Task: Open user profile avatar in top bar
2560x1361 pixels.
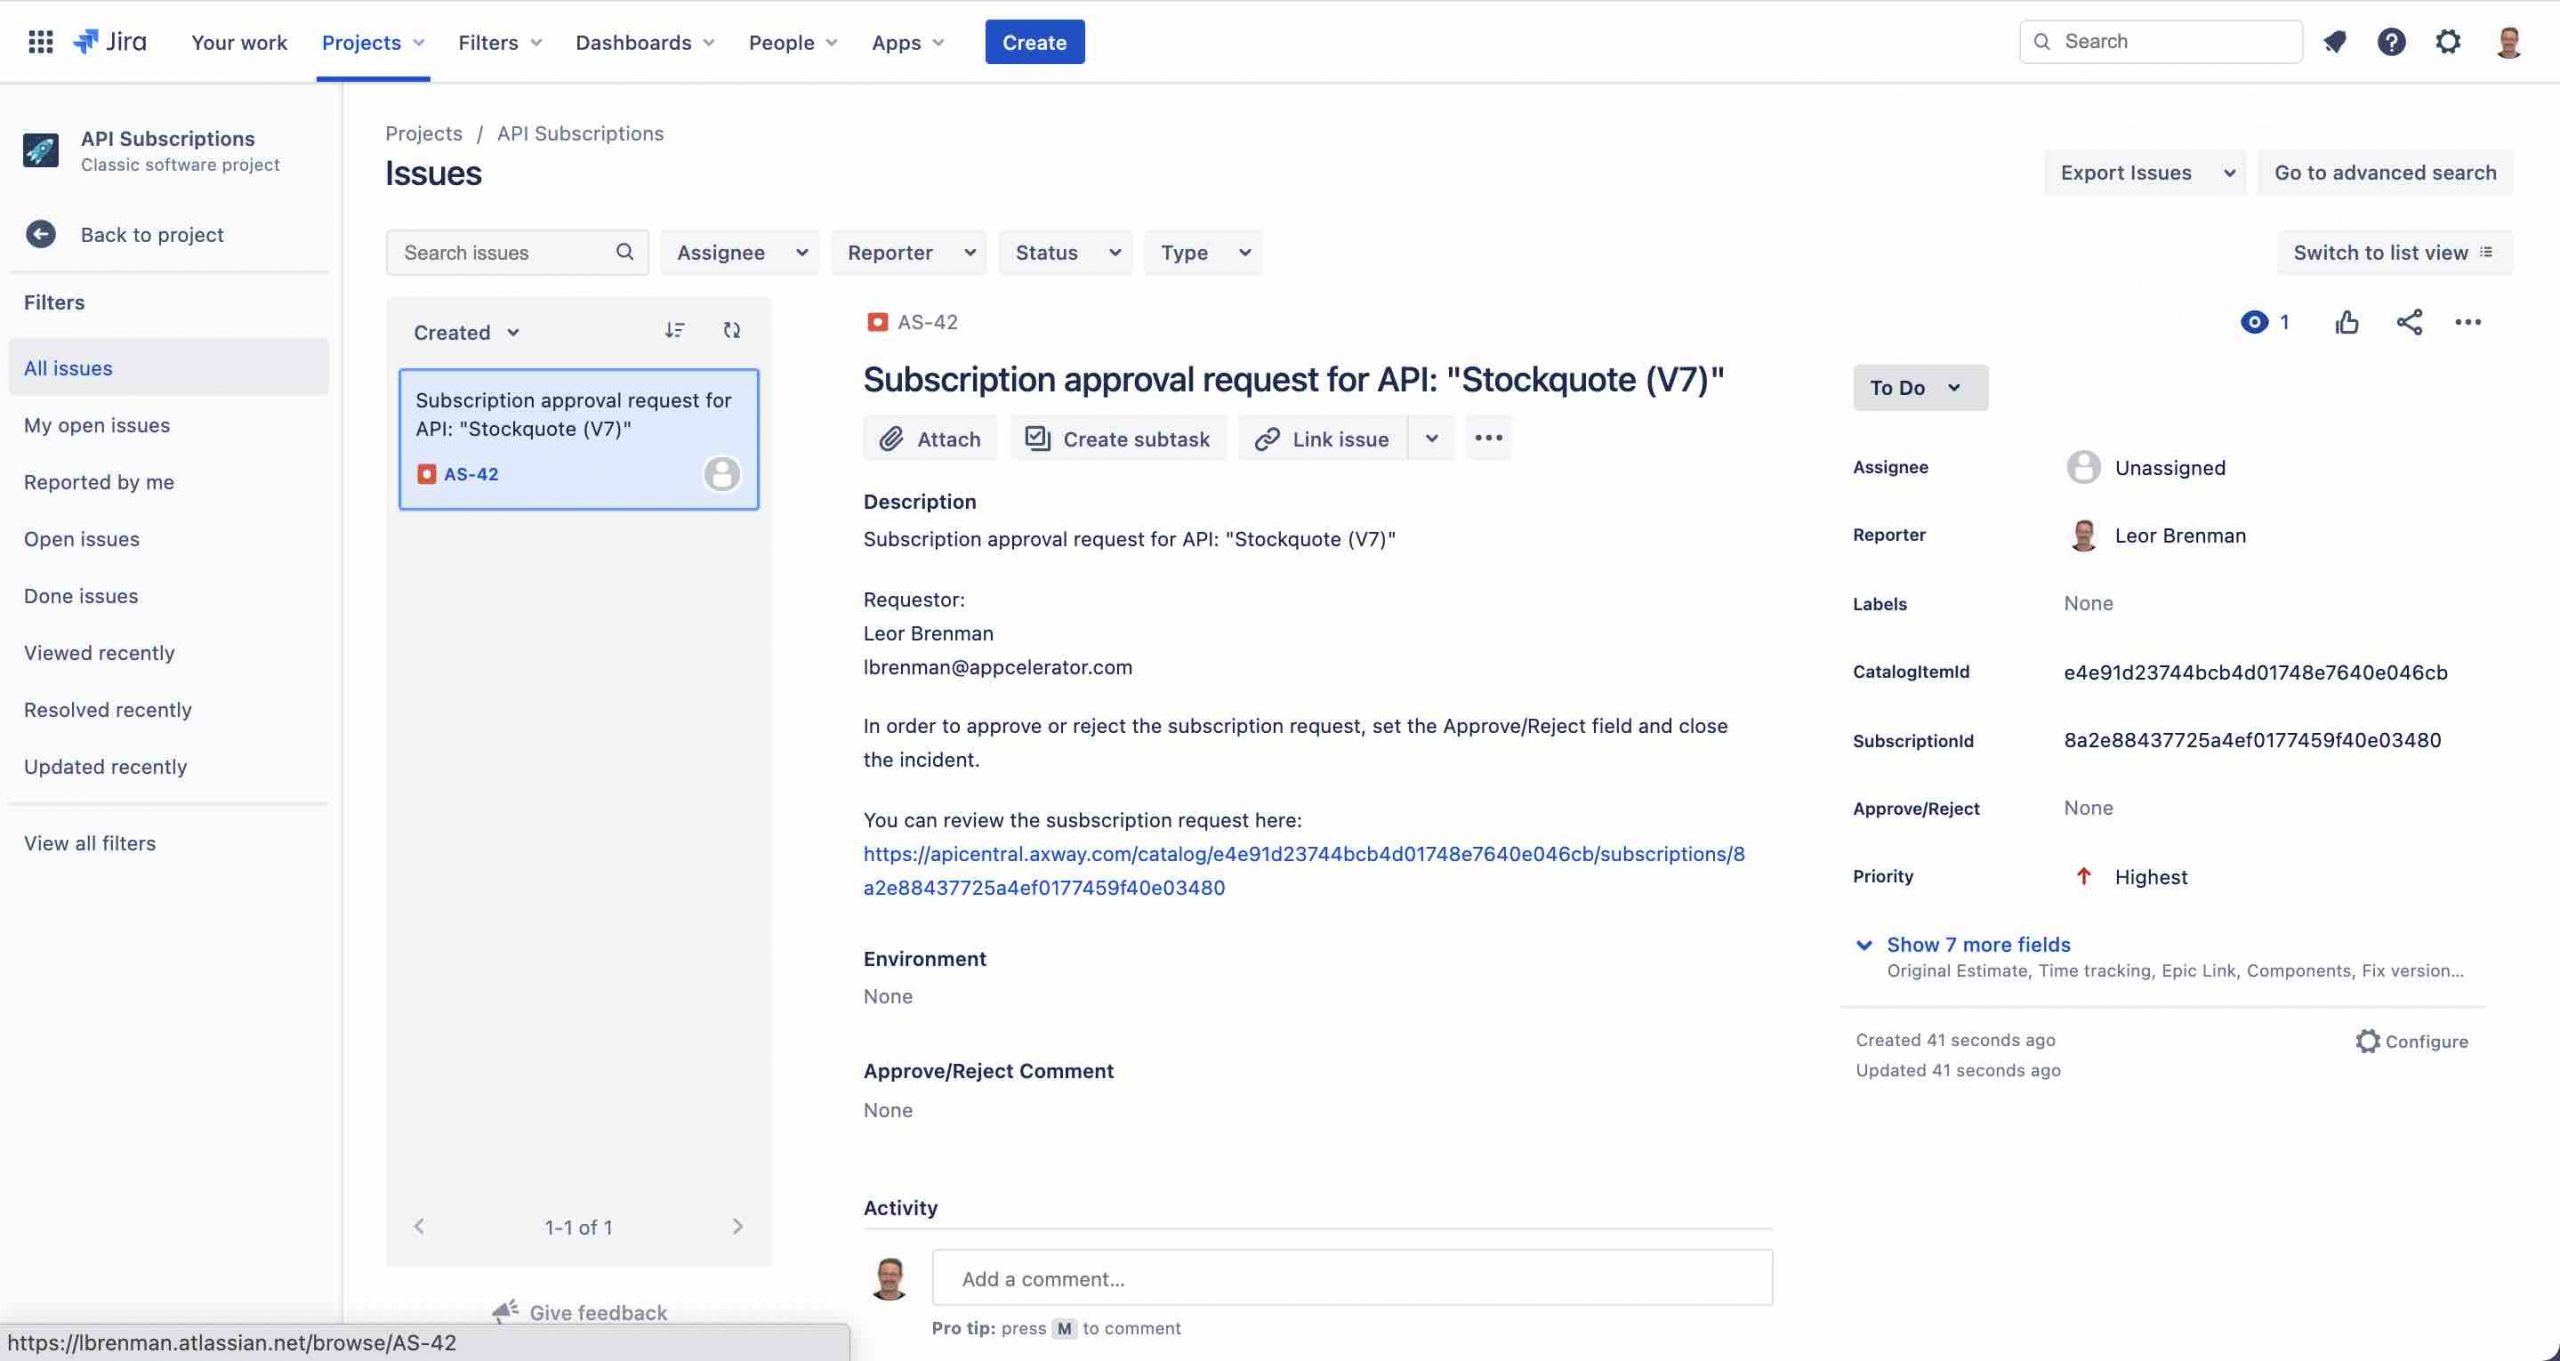Action: tap(2508, 41)
